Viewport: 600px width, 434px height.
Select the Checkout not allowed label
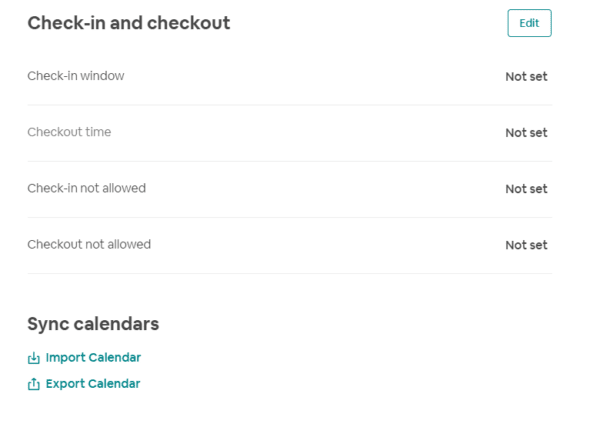(89, 244)
